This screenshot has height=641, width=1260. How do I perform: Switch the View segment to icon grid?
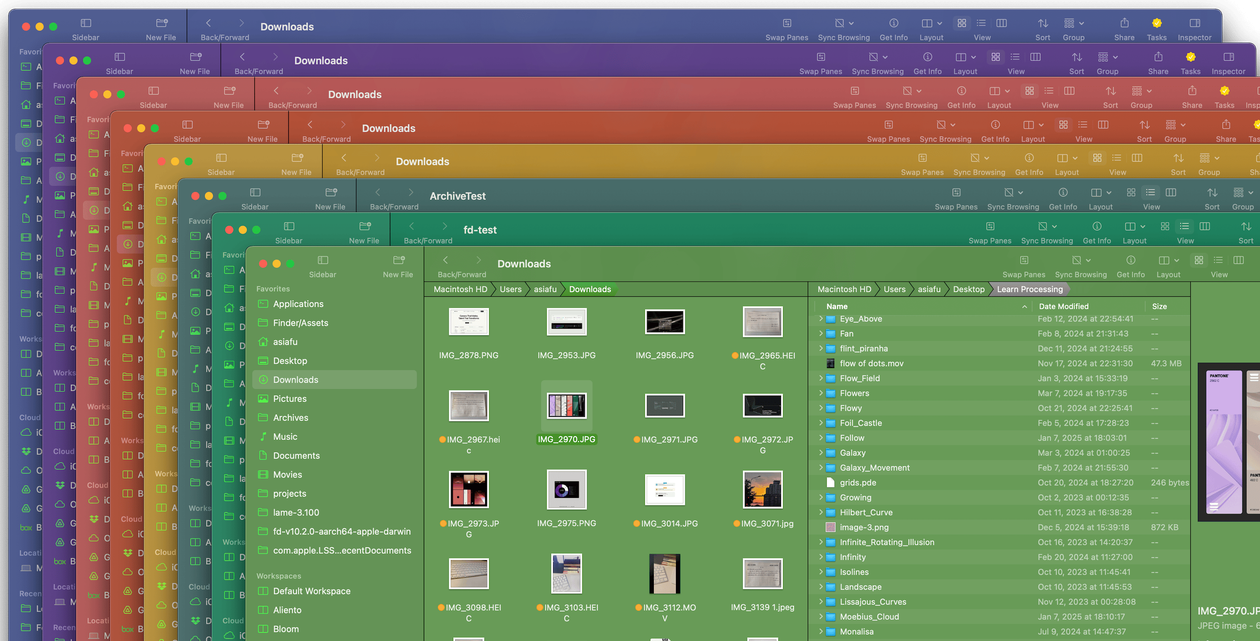coord(1199,260)
